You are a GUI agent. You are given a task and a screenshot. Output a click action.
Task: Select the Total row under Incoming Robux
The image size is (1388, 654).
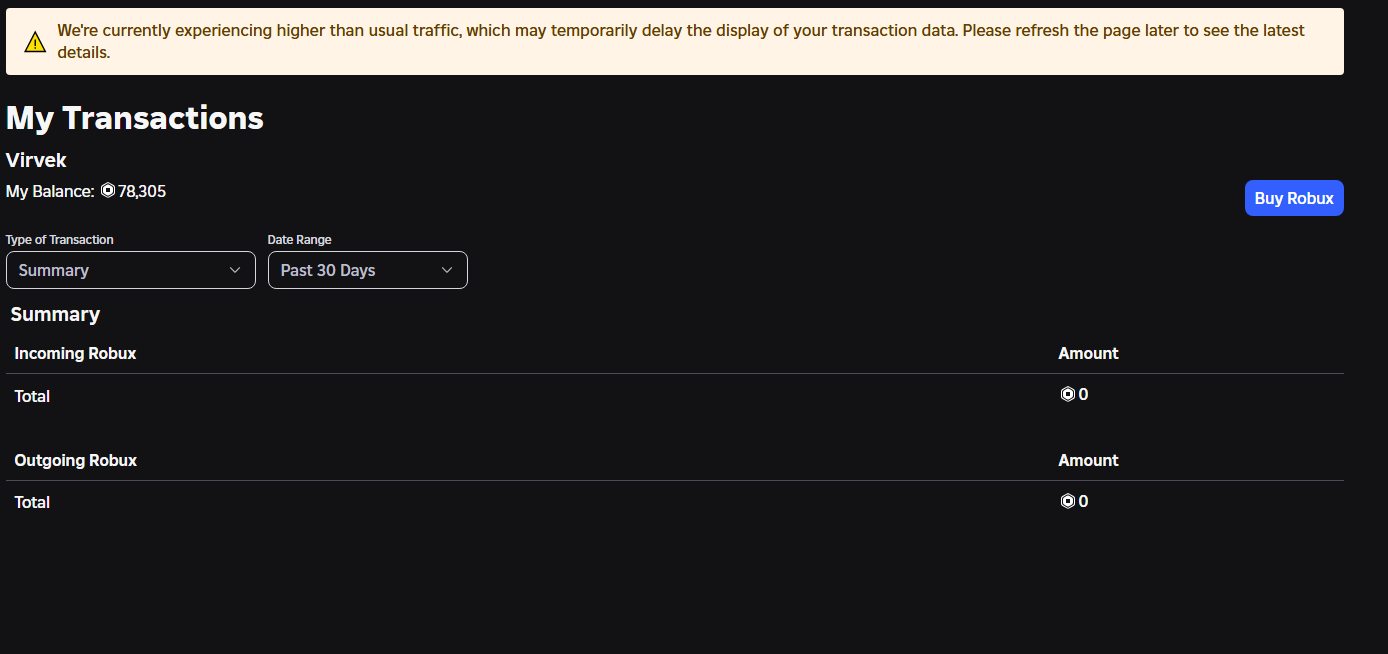point(32,395)
